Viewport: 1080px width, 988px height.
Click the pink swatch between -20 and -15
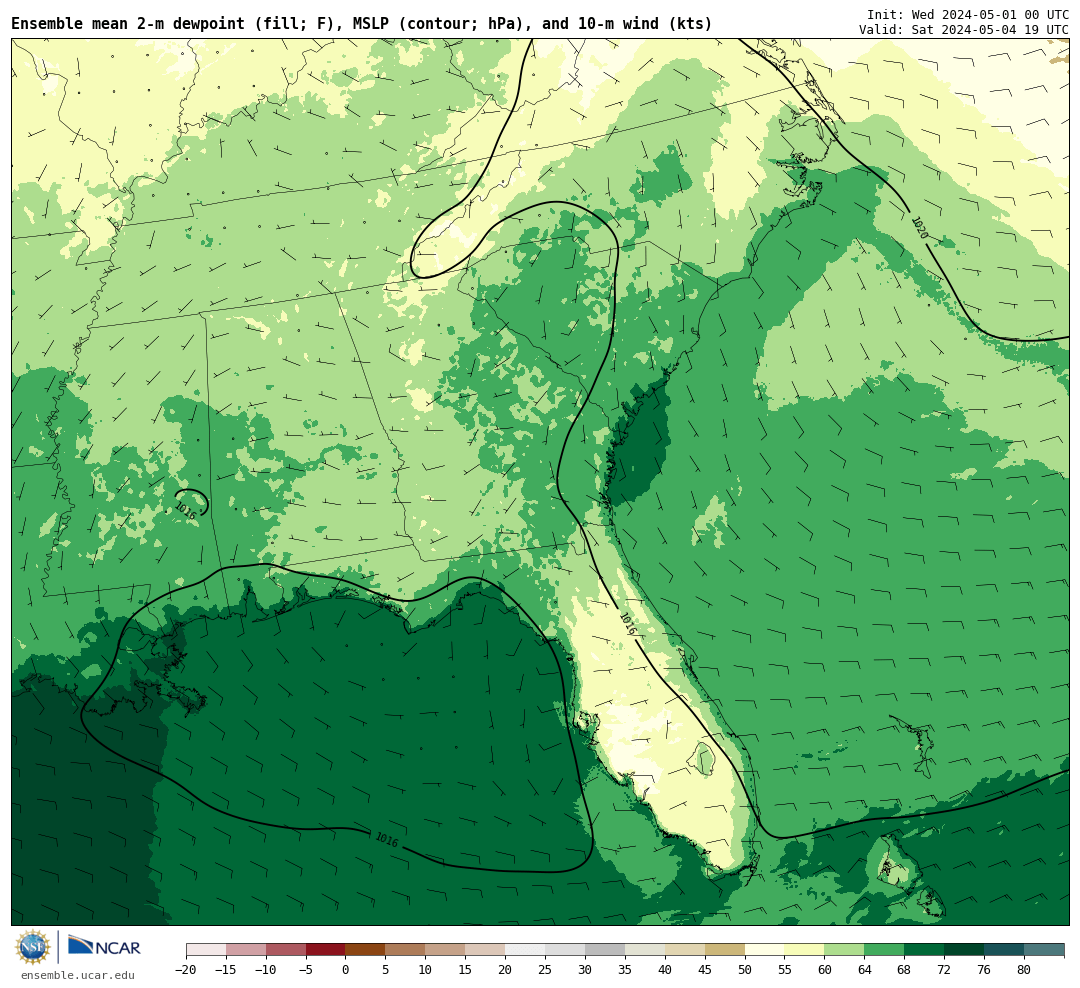[x=205, y=950]
